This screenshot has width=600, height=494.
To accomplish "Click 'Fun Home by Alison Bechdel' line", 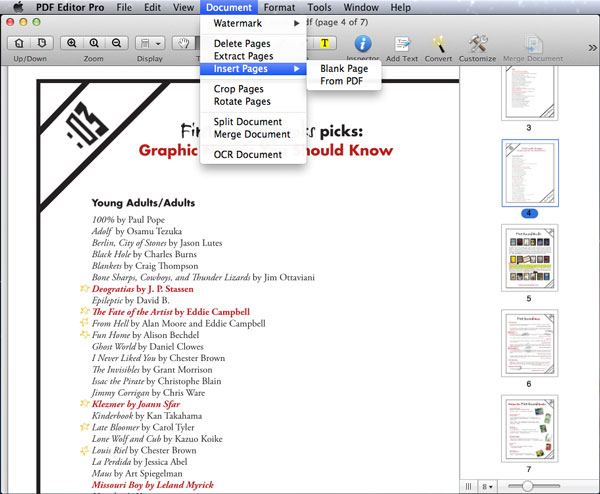I will point(145,335).
